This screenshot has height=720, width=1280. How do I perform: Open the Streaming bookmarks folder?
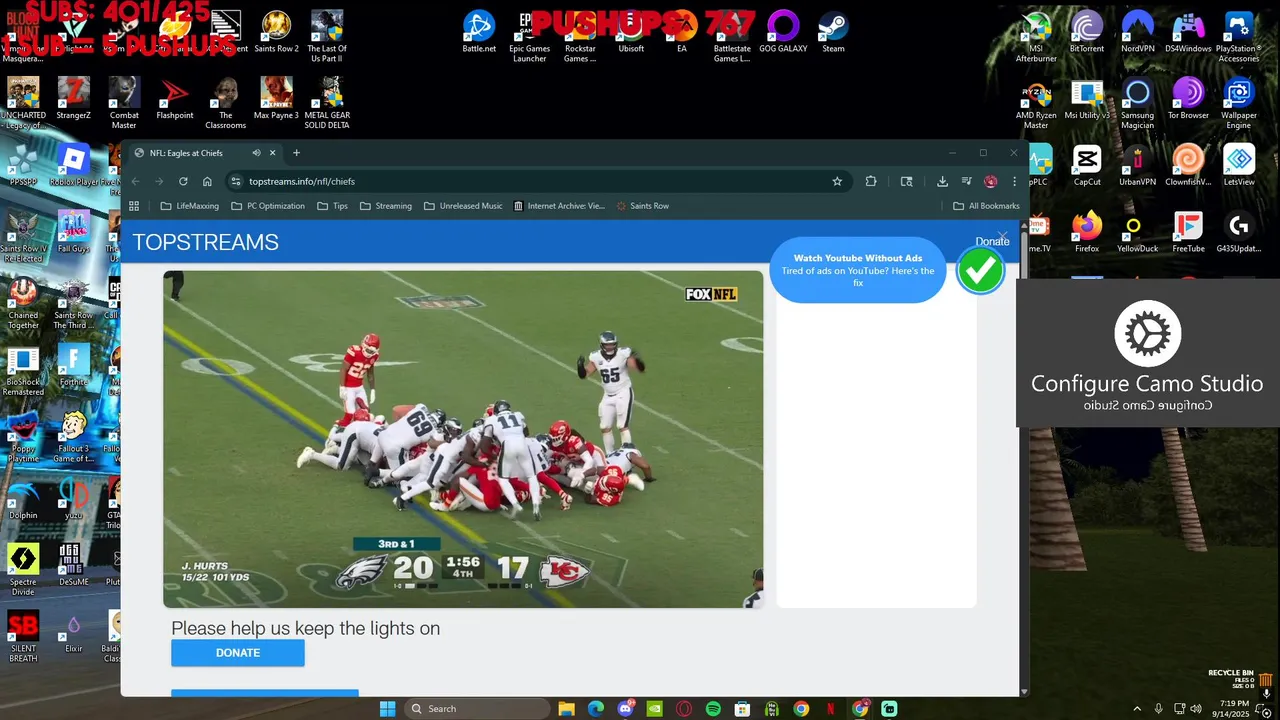385,206
